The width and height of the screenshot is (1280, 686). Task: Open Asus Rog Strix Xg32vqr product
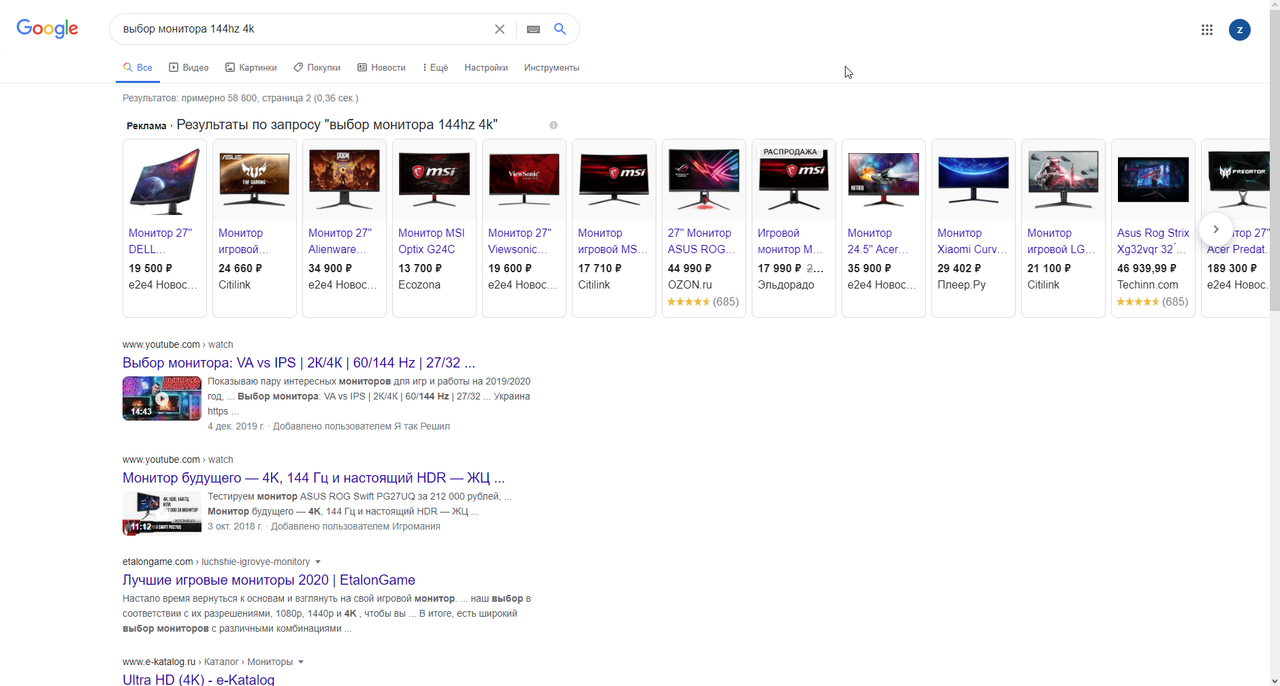[1153, 241]
